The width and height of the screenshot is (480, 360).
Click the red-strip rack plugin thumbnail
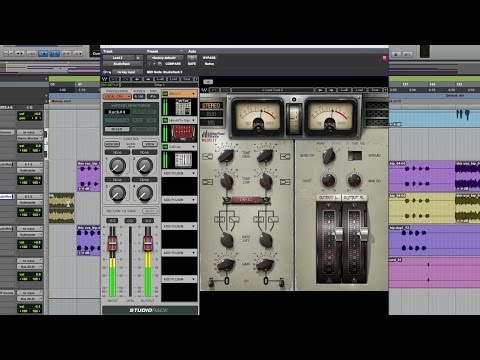[182, 133]
